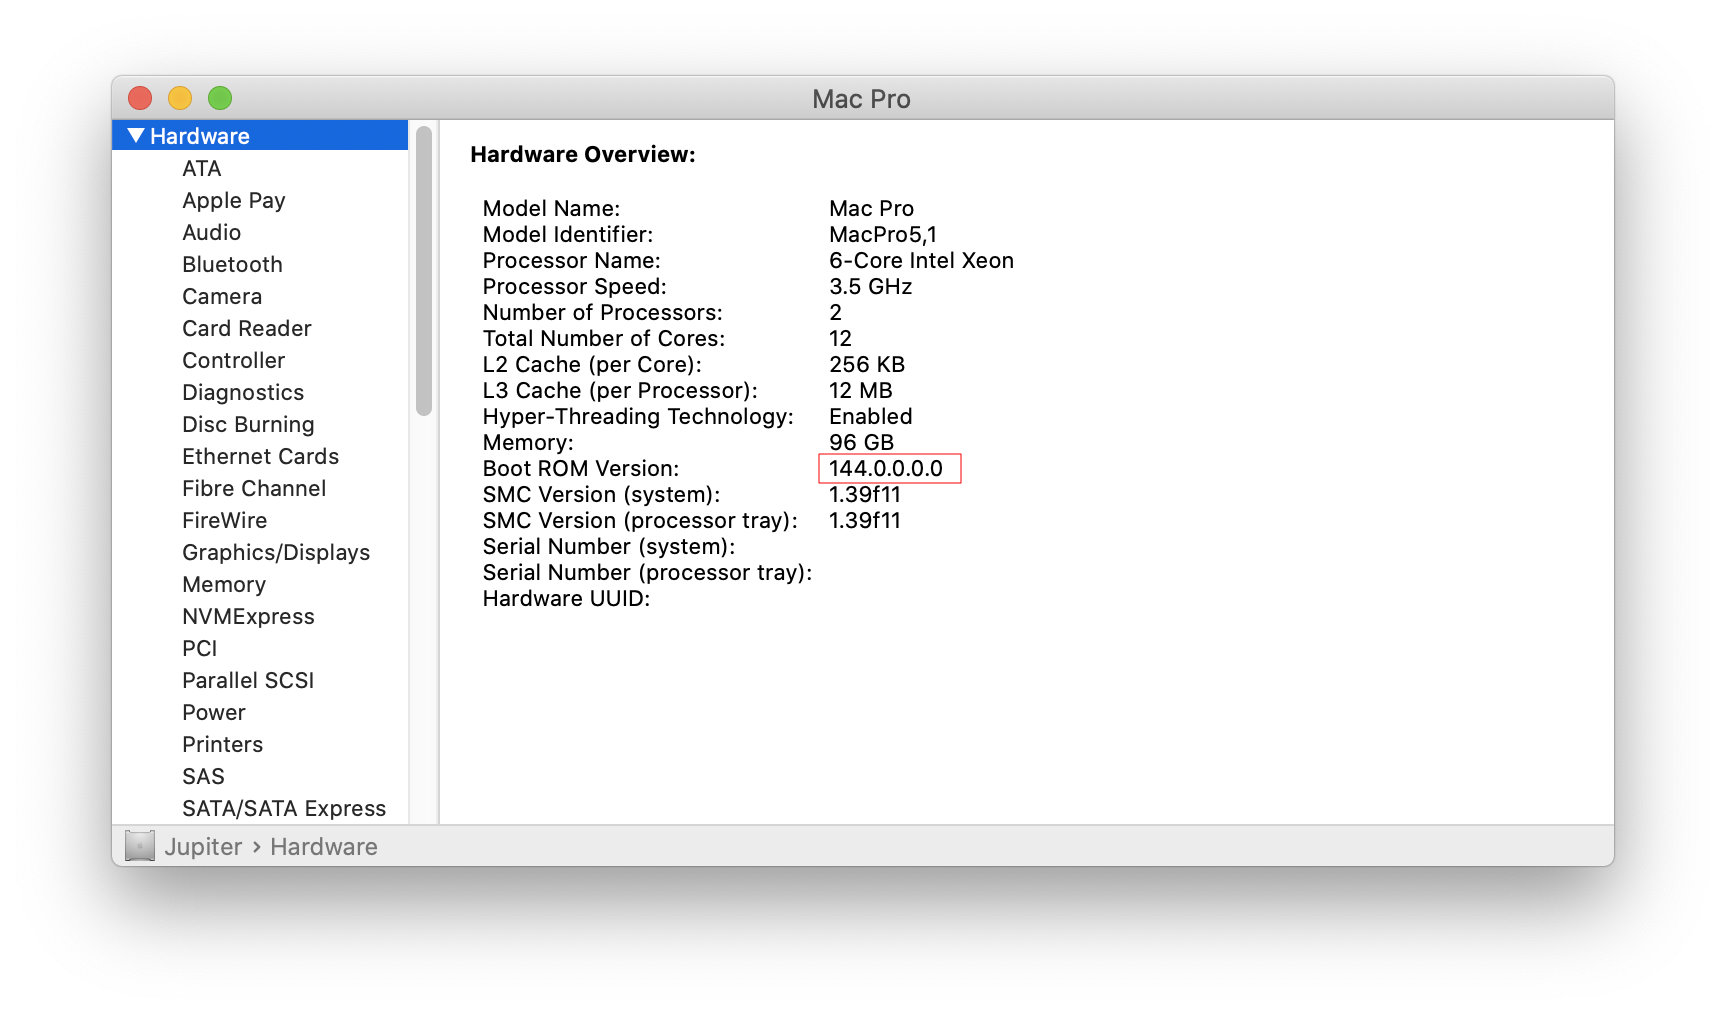The image size is (1726, 1014).
Task: Select the Camera sidebar entry
Action: click(222, 296)
